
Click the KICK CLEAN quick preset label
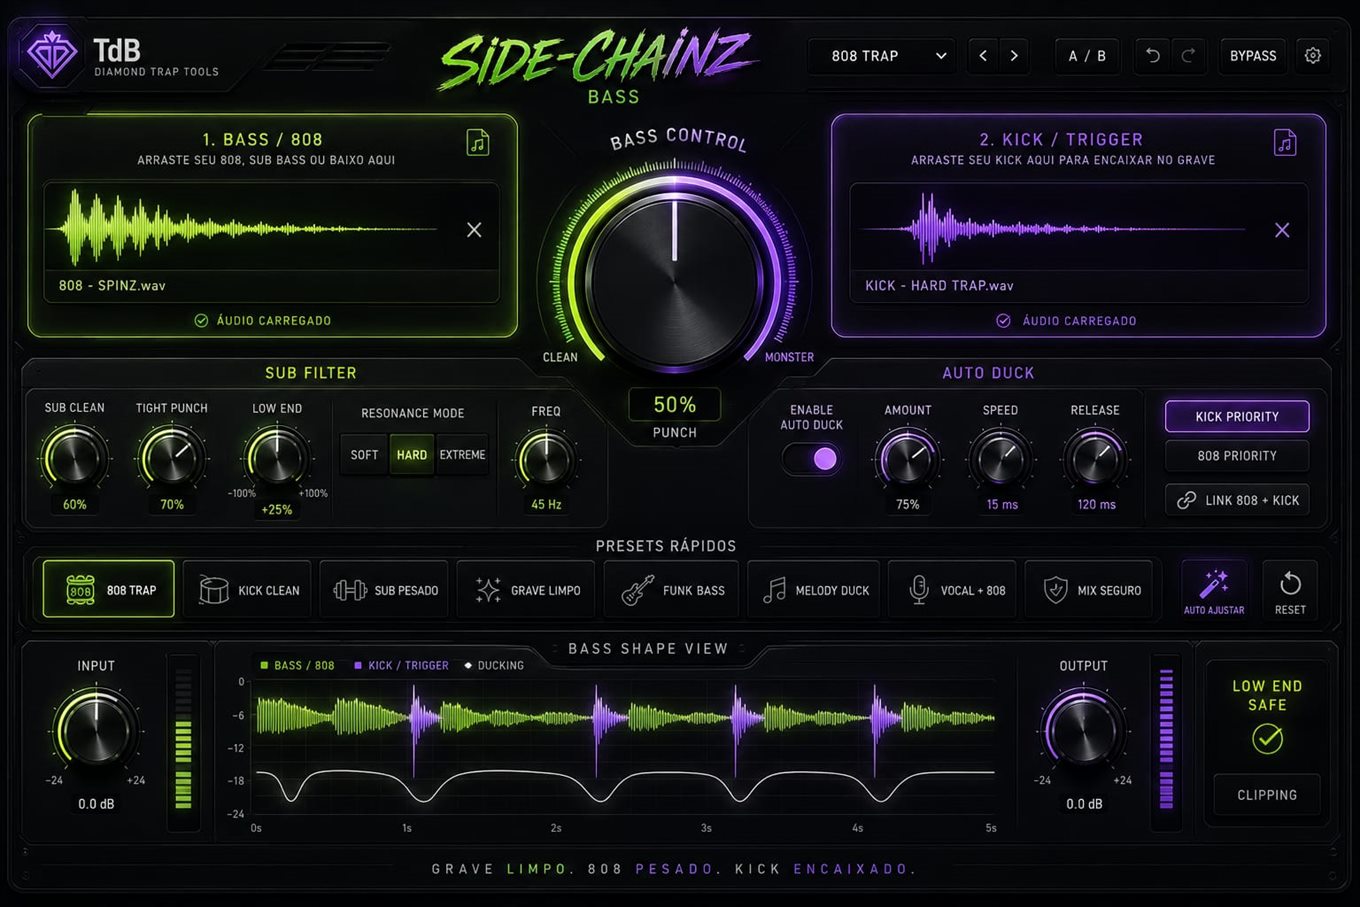(269, 590)
